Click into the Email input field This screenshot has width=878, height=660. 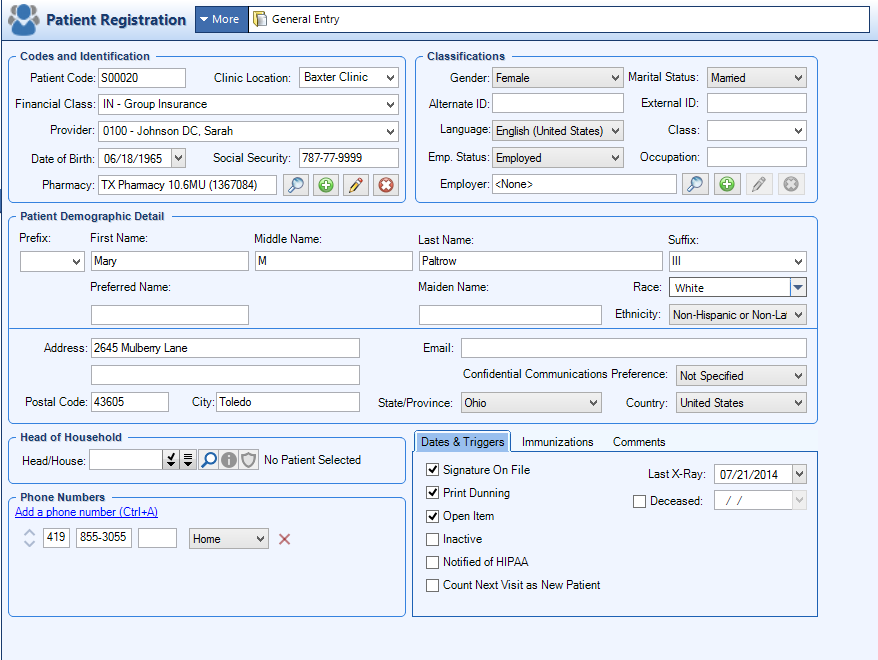pyautogui.click(x=632, y=348)
